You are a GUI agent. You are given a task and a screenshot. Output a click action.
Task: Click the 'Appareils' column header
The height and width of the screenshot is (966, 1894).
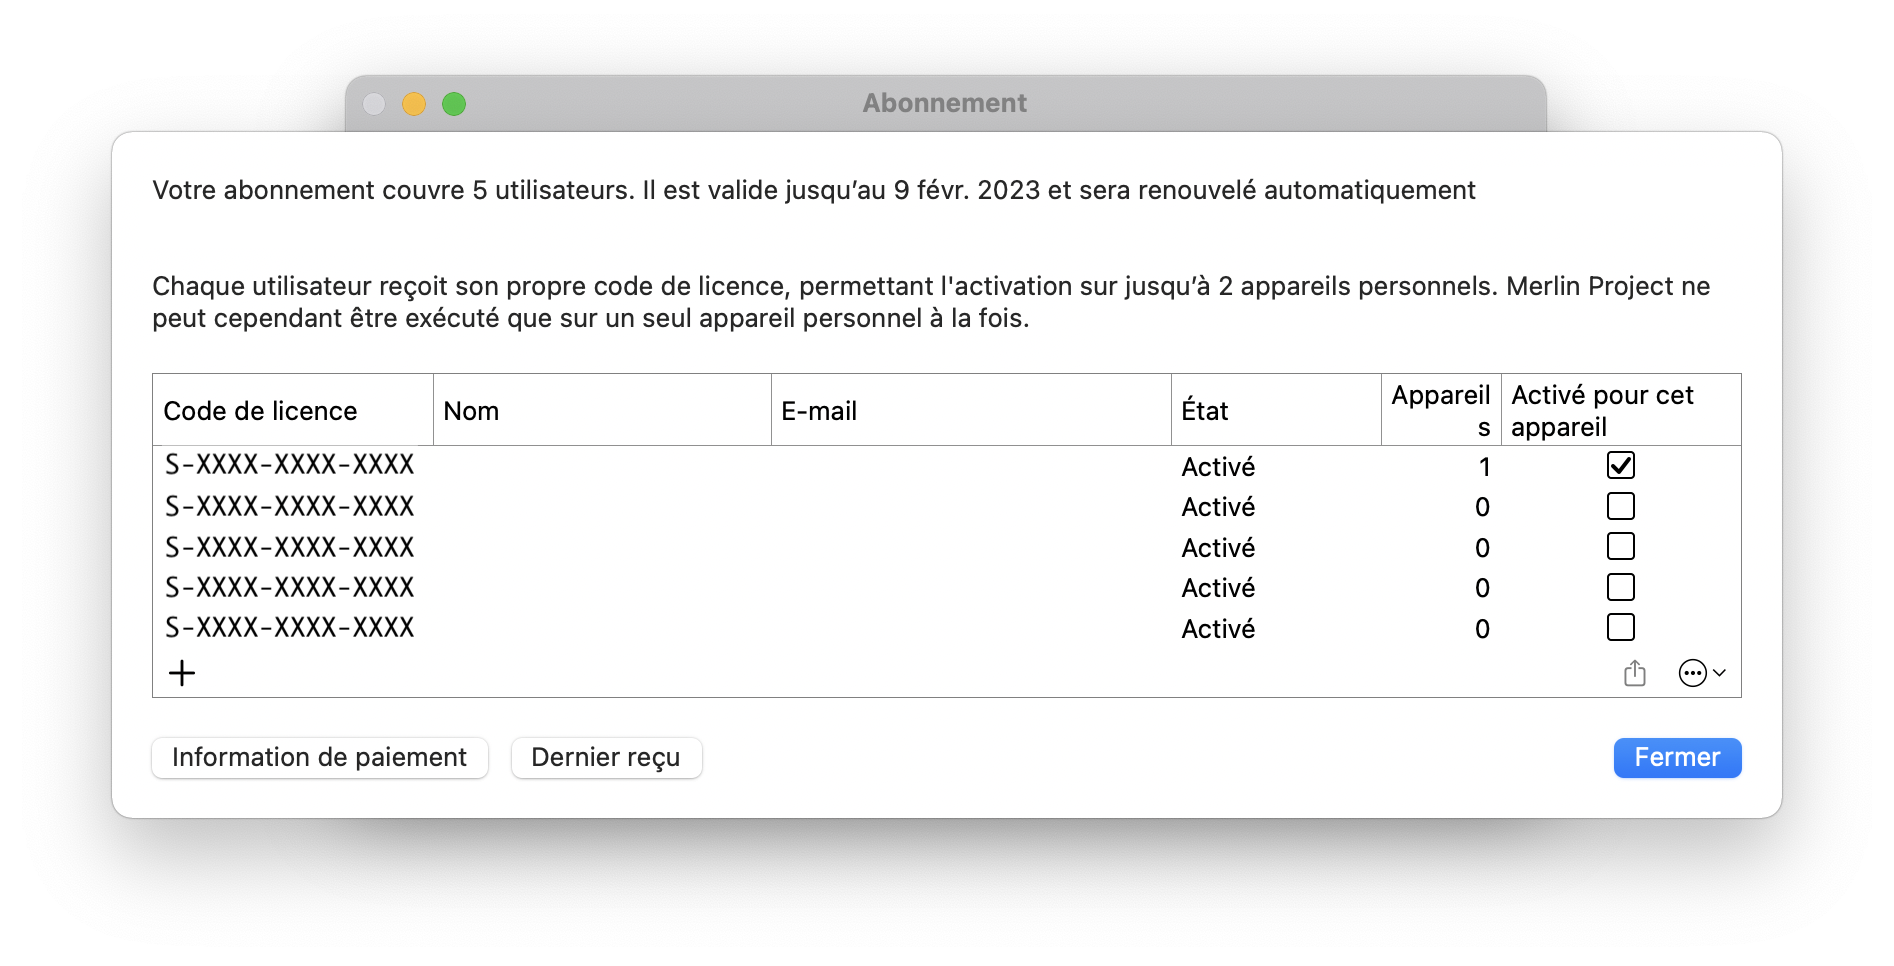(1440, 410)
